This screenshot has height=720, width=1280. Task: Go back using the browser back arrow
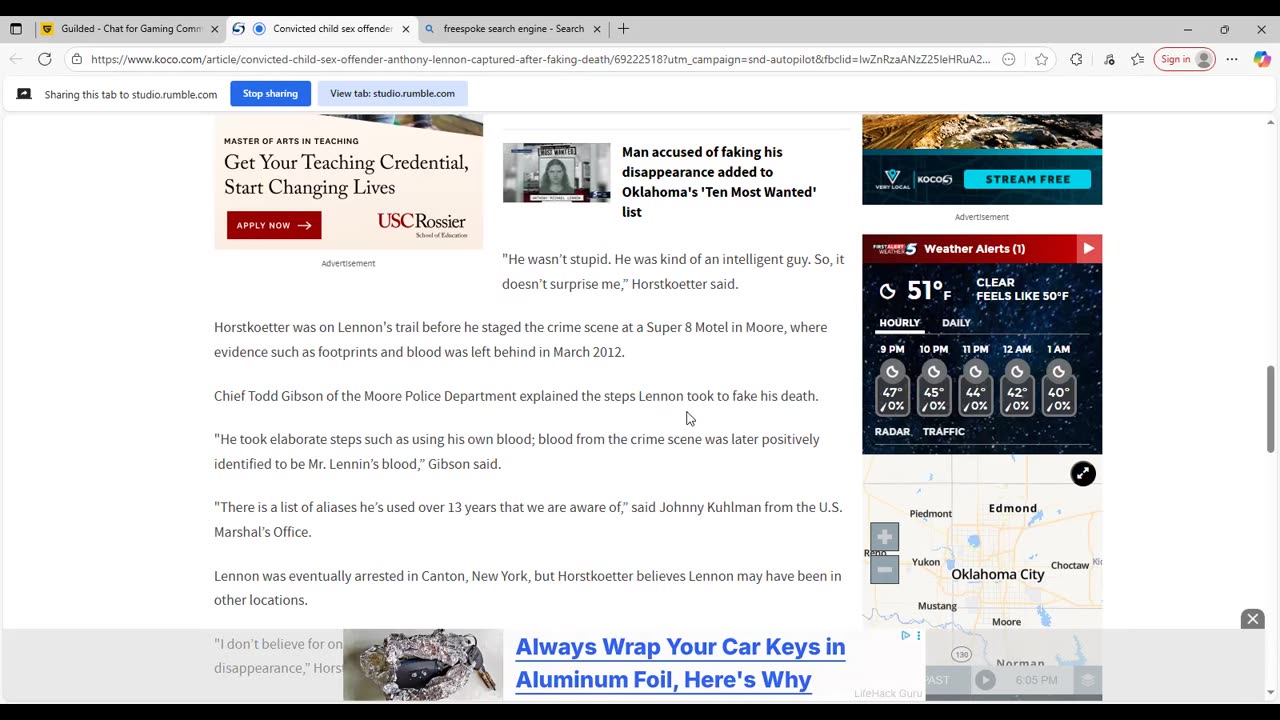pos(16,59)
